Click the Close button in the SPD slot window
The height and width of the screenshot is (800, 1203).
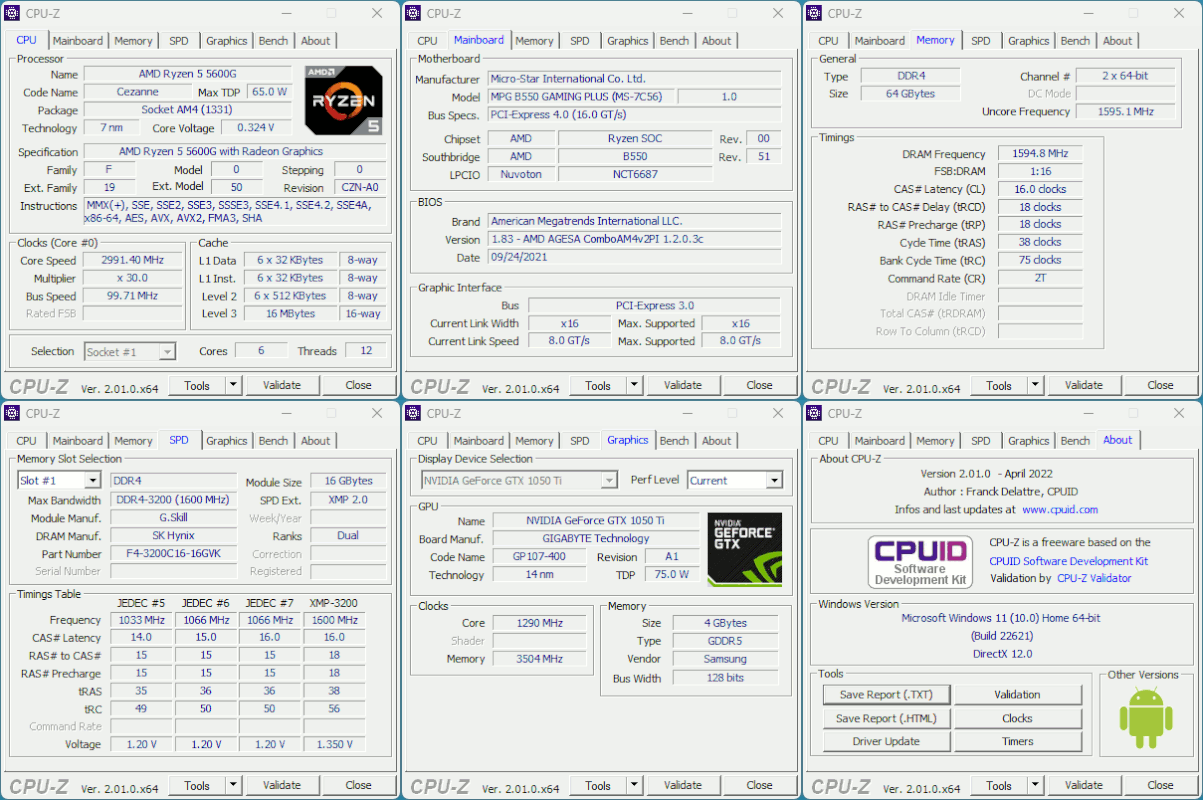click(358, 785)
